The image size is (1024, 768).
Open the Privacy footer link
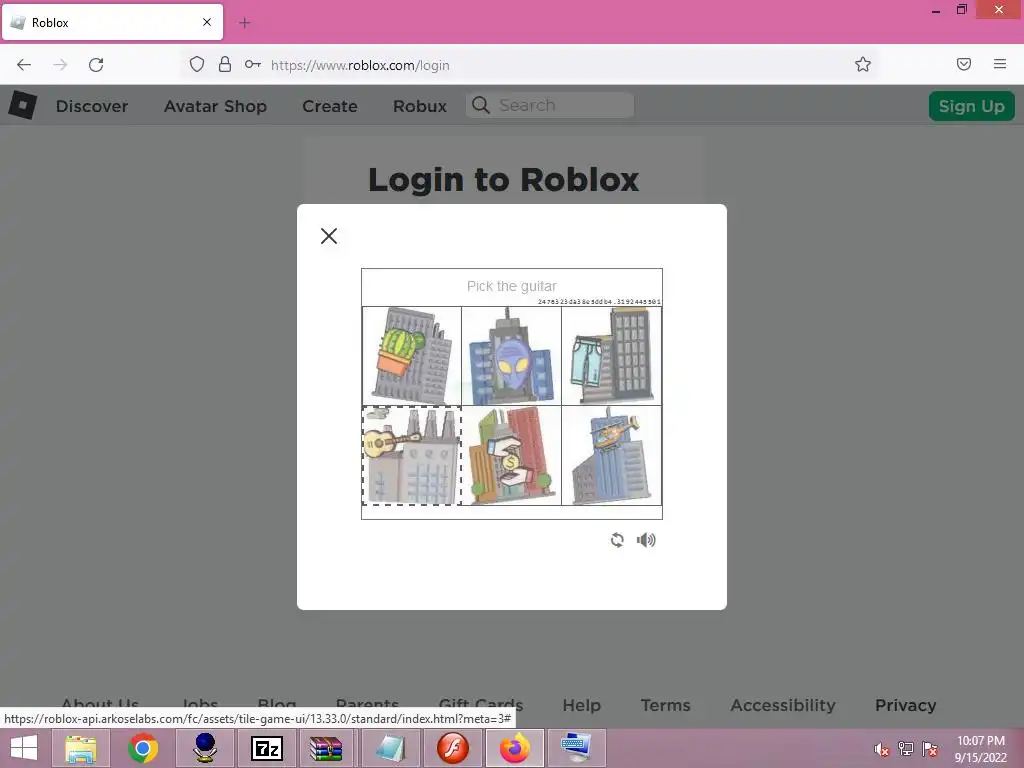[906, 705]
